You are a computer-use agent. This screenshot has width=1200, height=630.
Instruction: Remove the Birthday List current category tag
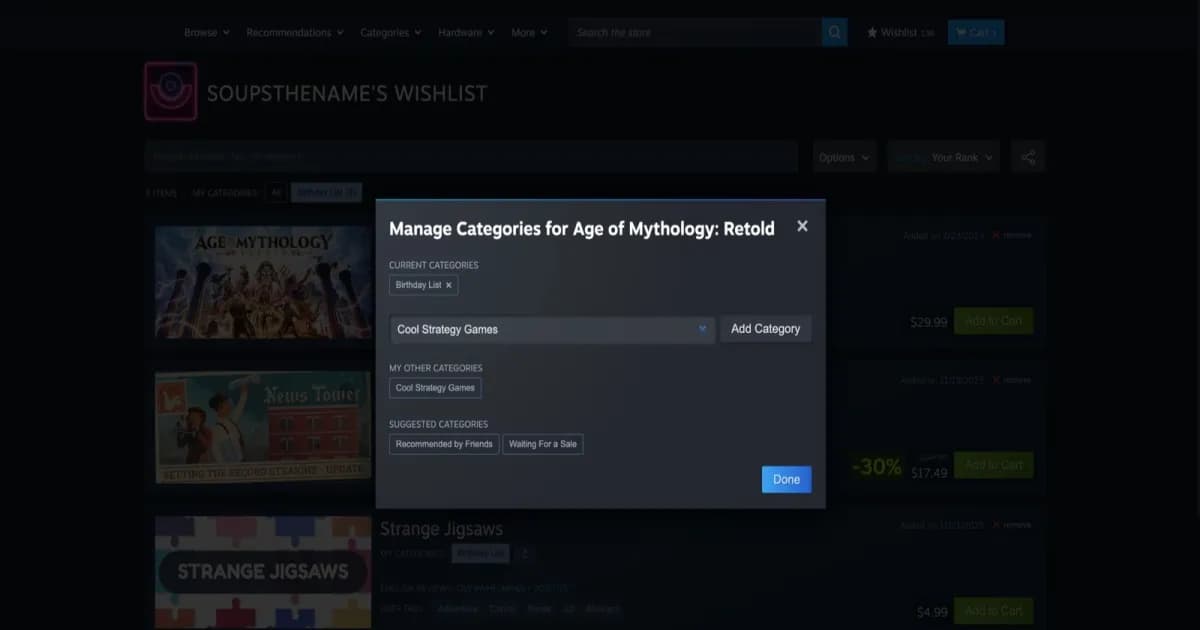click(449, 285)
